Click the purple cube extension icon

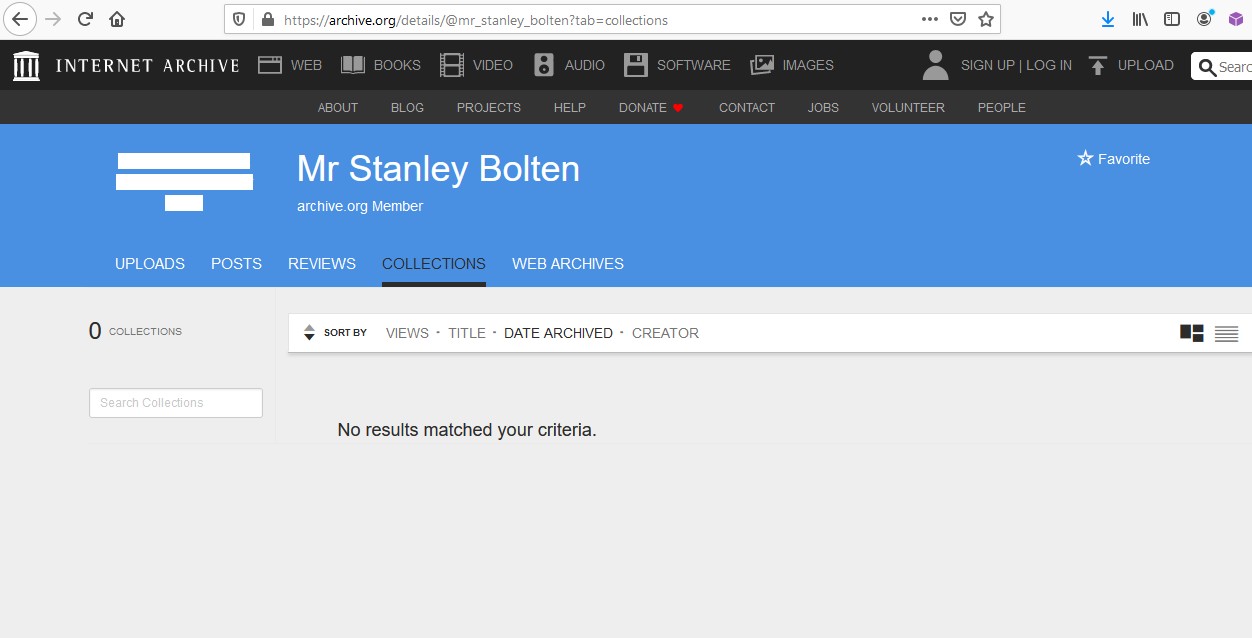click(x=1236, y=19)
